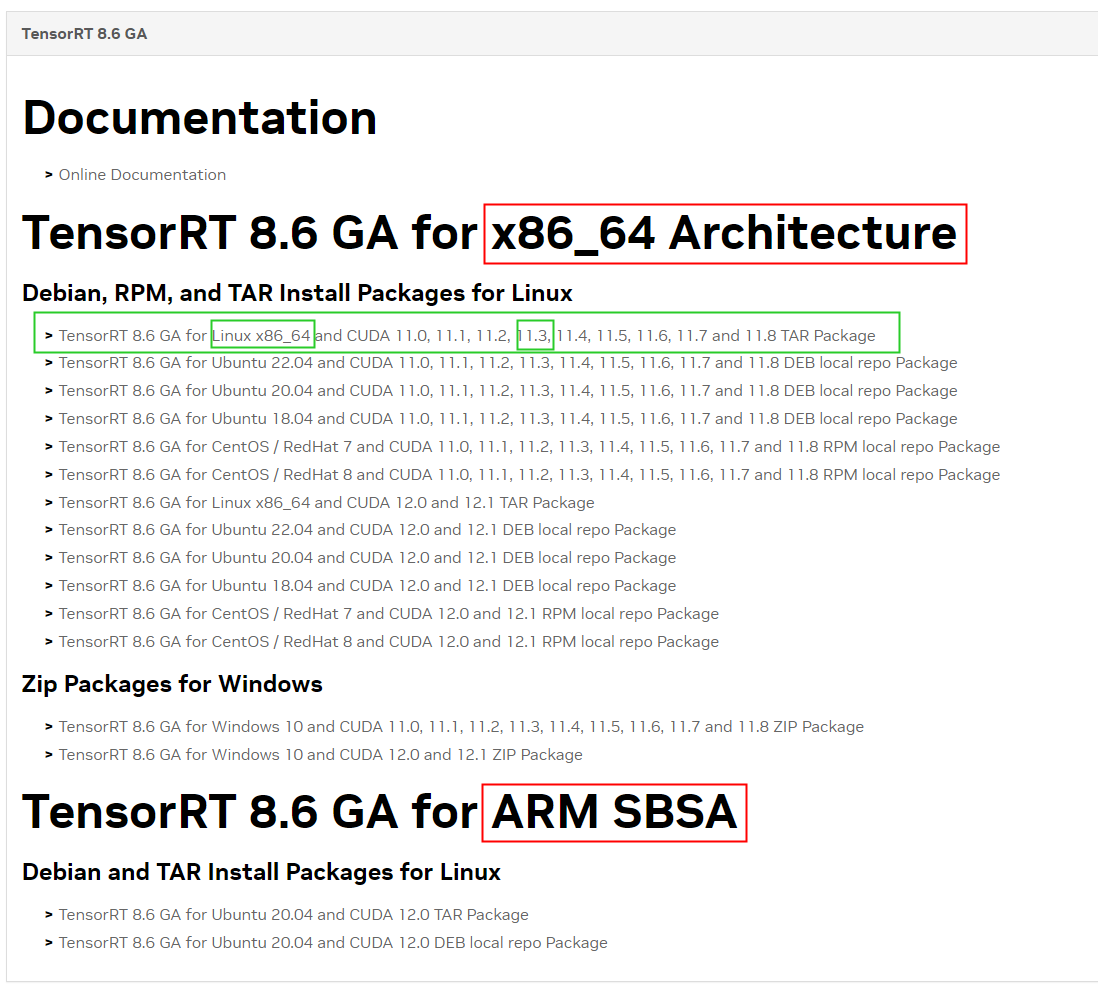The width and height of the screenshot is (1098, 987).
Task: Click the 'TensorRT 8.6 GA for x86_64 Architecture' heading
Action: tap(489, 233)
